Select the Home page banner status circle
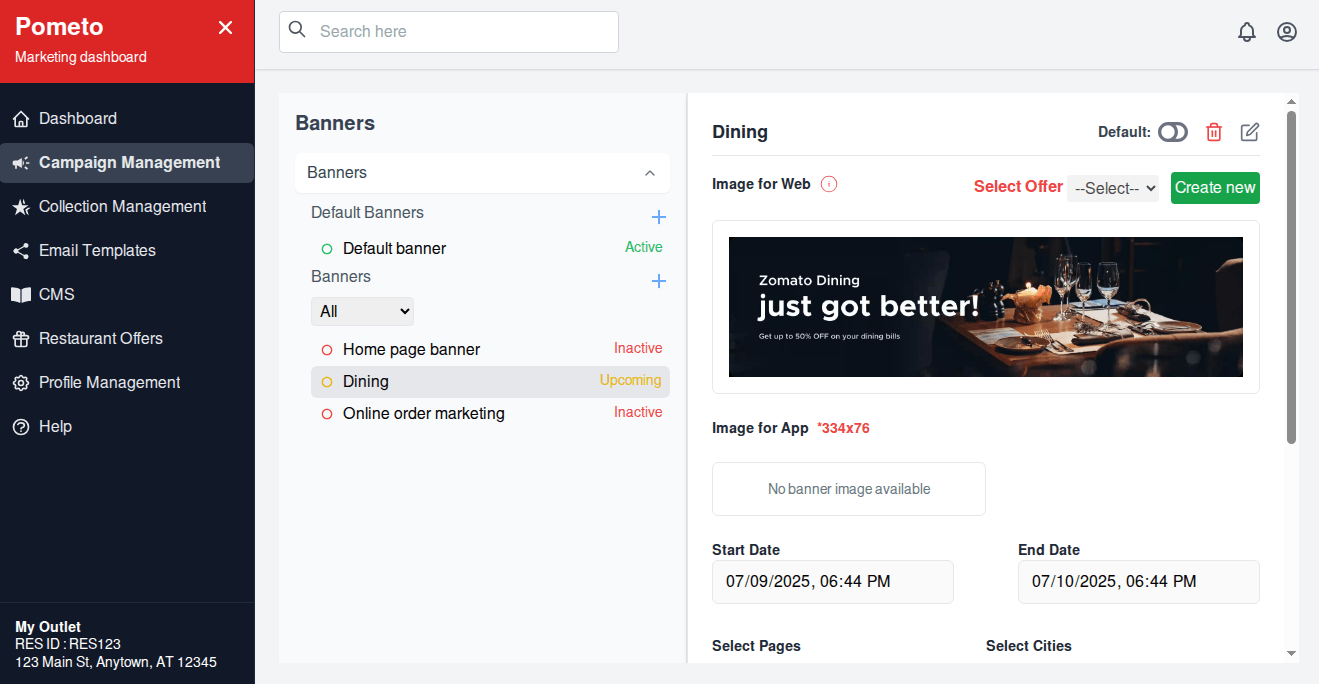The height and width of the screenshot is (684, 1319). coord(327,348)
